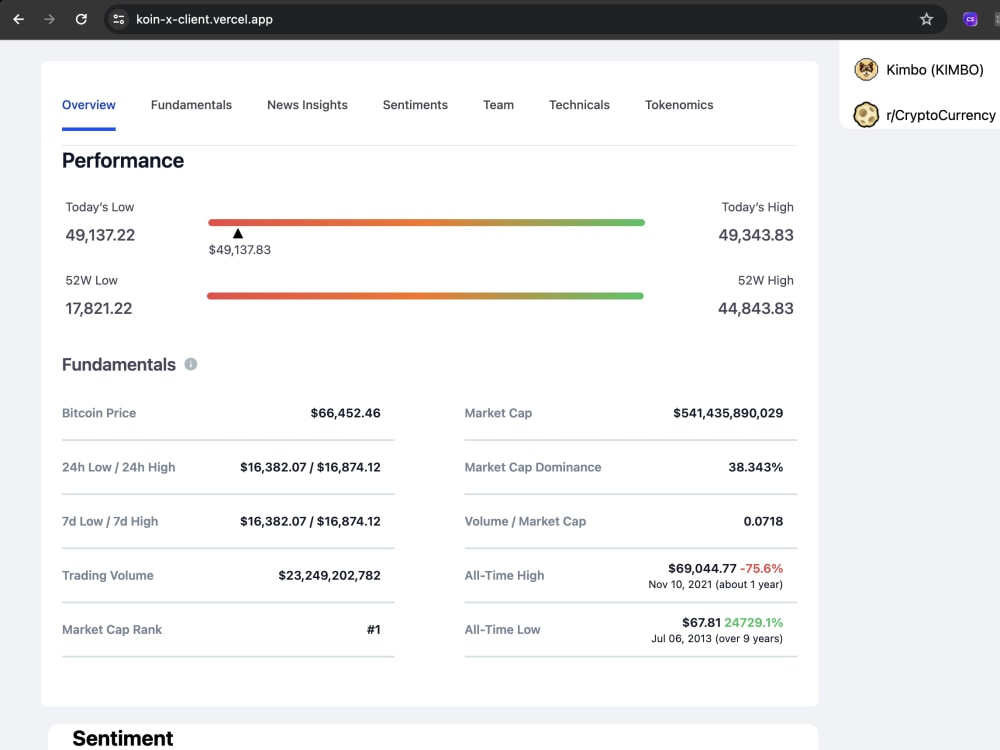
Task: Click the Volume / Market Cap label
Action: click(x=525, y=521)
